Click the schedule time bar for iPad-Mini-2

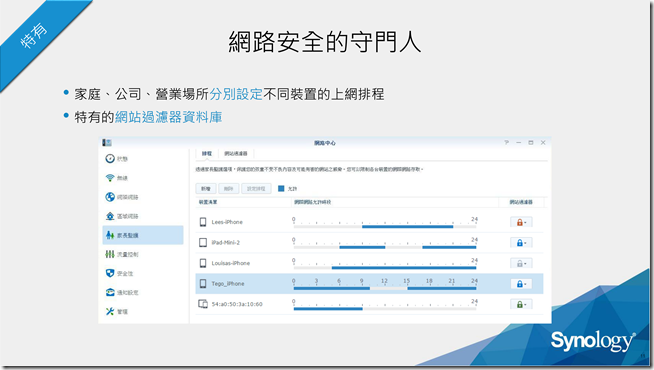coord(385,247)
